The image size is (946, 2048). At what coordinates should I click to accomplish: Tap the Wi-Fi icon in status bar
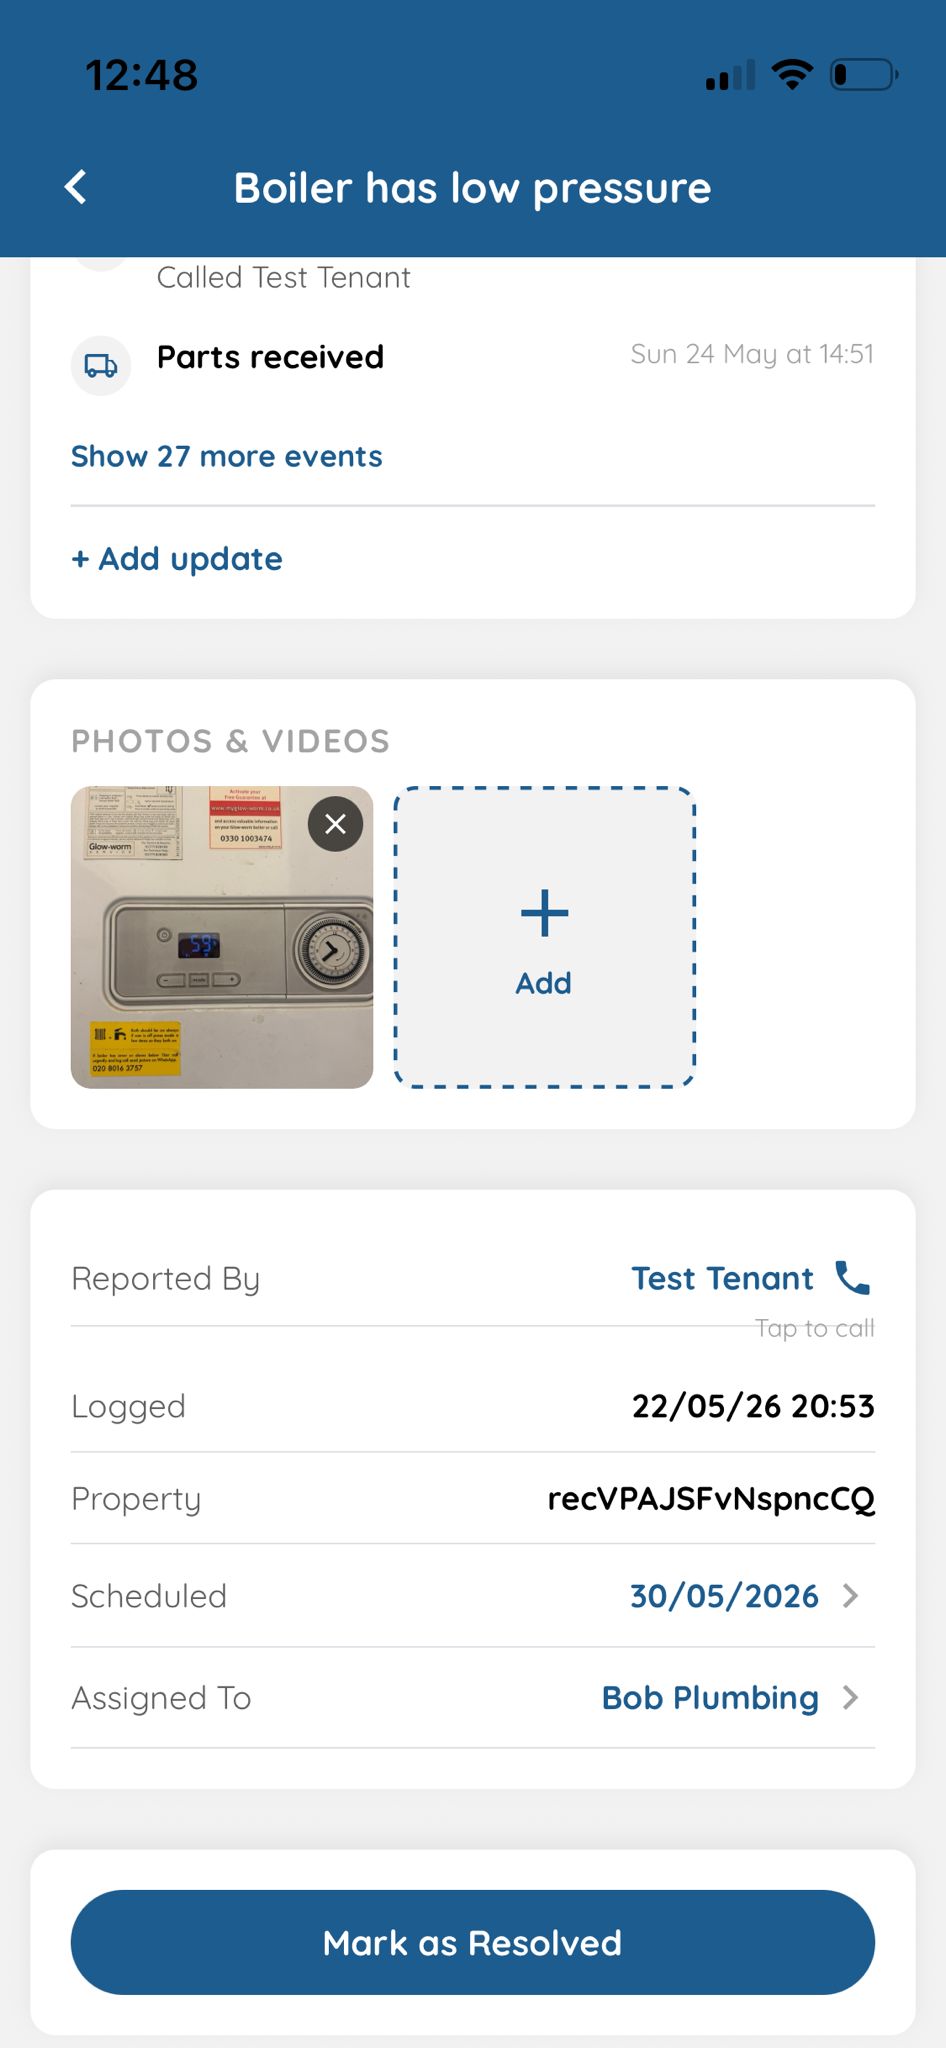[792, 75]
